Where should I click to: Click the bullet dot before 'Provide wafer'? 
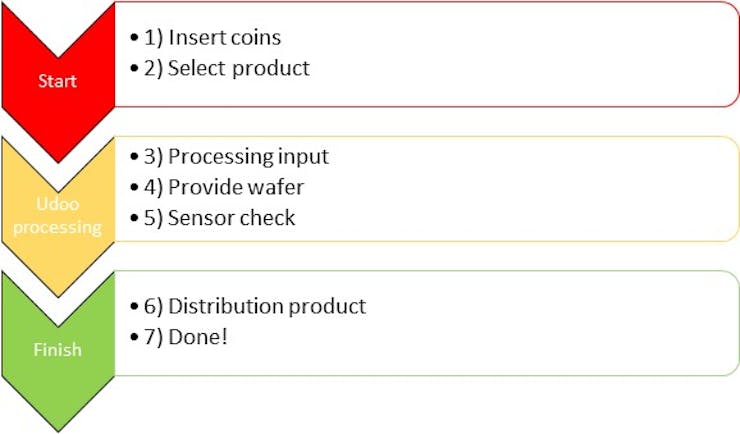(135, 187)
